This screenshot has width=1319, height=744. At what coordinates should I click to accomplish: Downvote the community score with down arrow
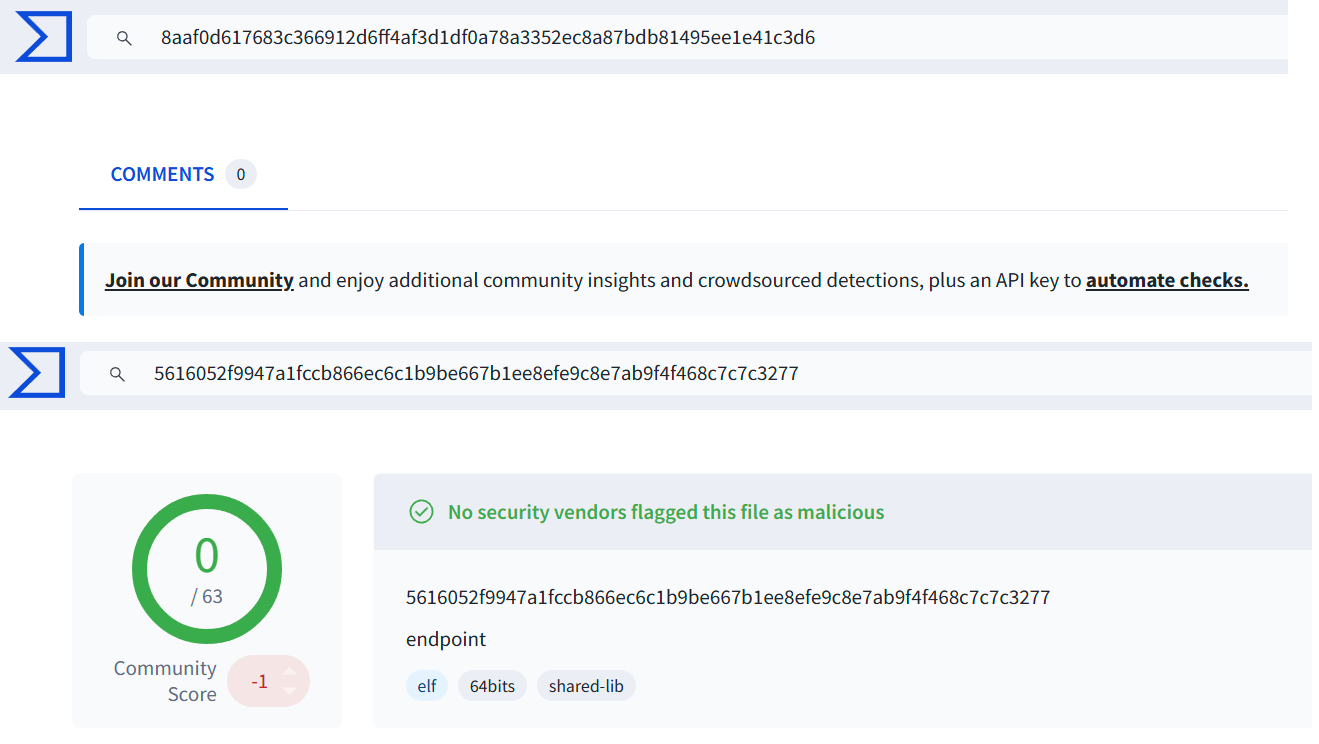[289, 691]
